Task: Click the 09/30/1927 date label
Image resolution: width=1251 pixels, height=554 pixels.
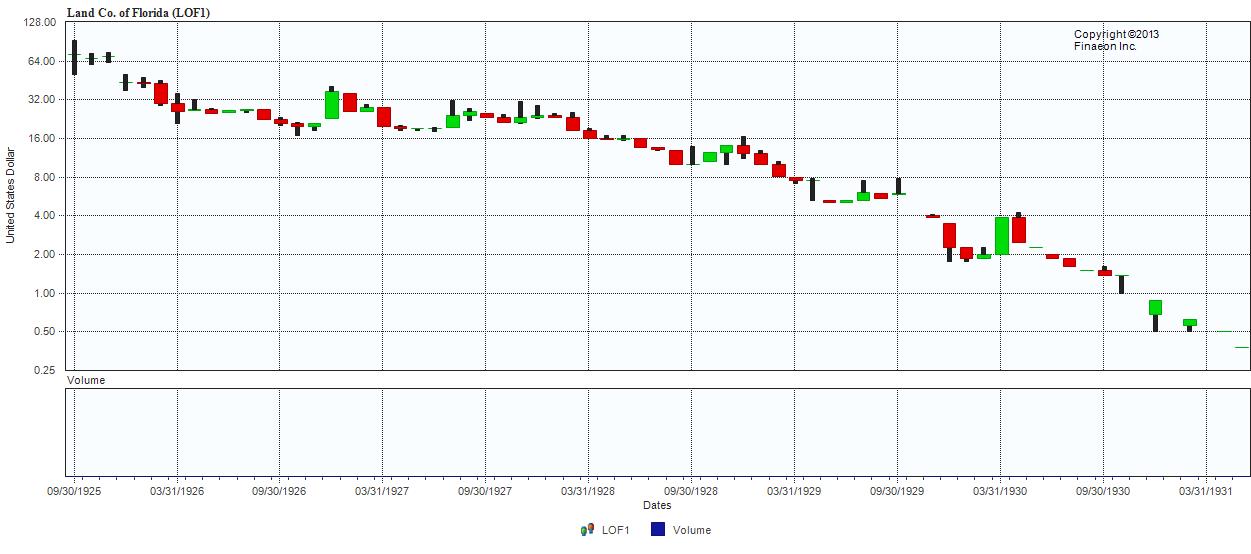Action: [485, 491]
